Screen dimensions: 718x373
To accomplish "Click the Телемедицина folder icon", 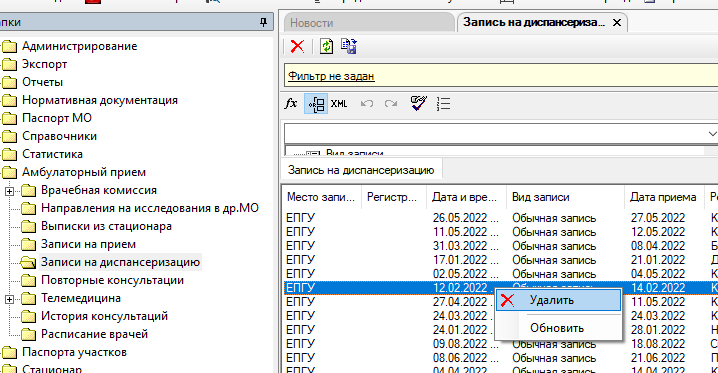I will [28, 298].
